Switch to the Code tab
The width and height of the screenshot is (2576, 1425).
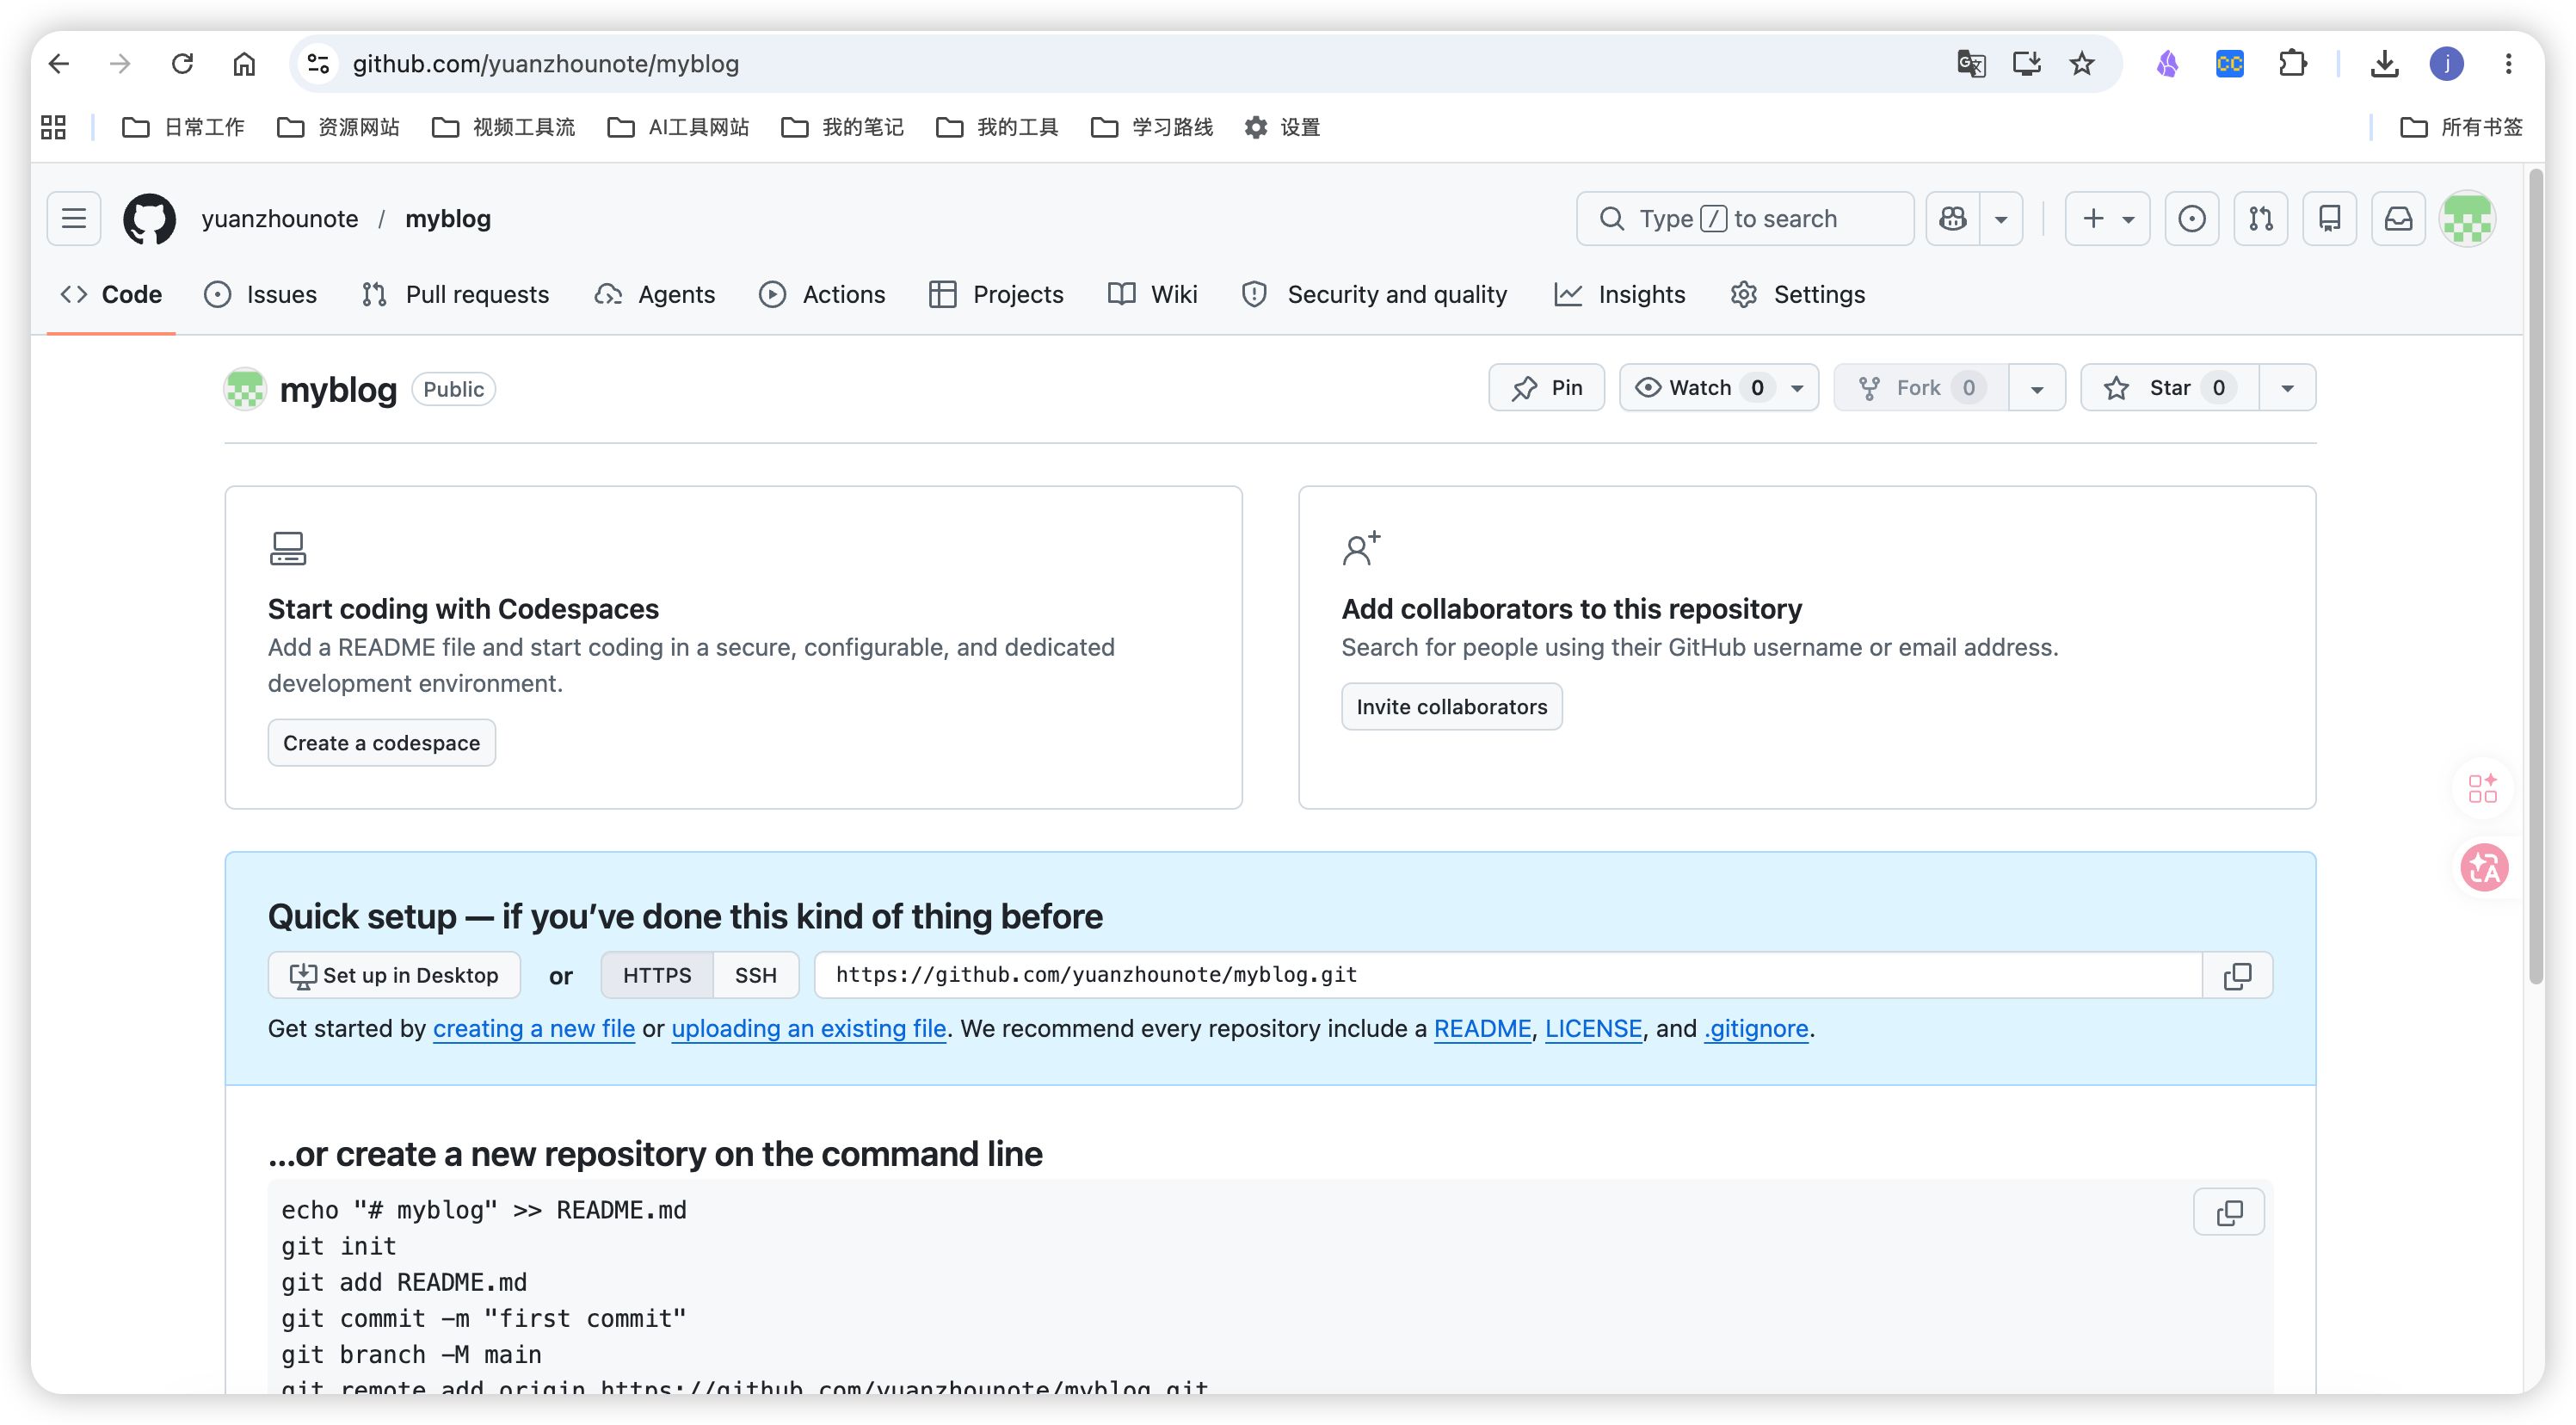111,294
